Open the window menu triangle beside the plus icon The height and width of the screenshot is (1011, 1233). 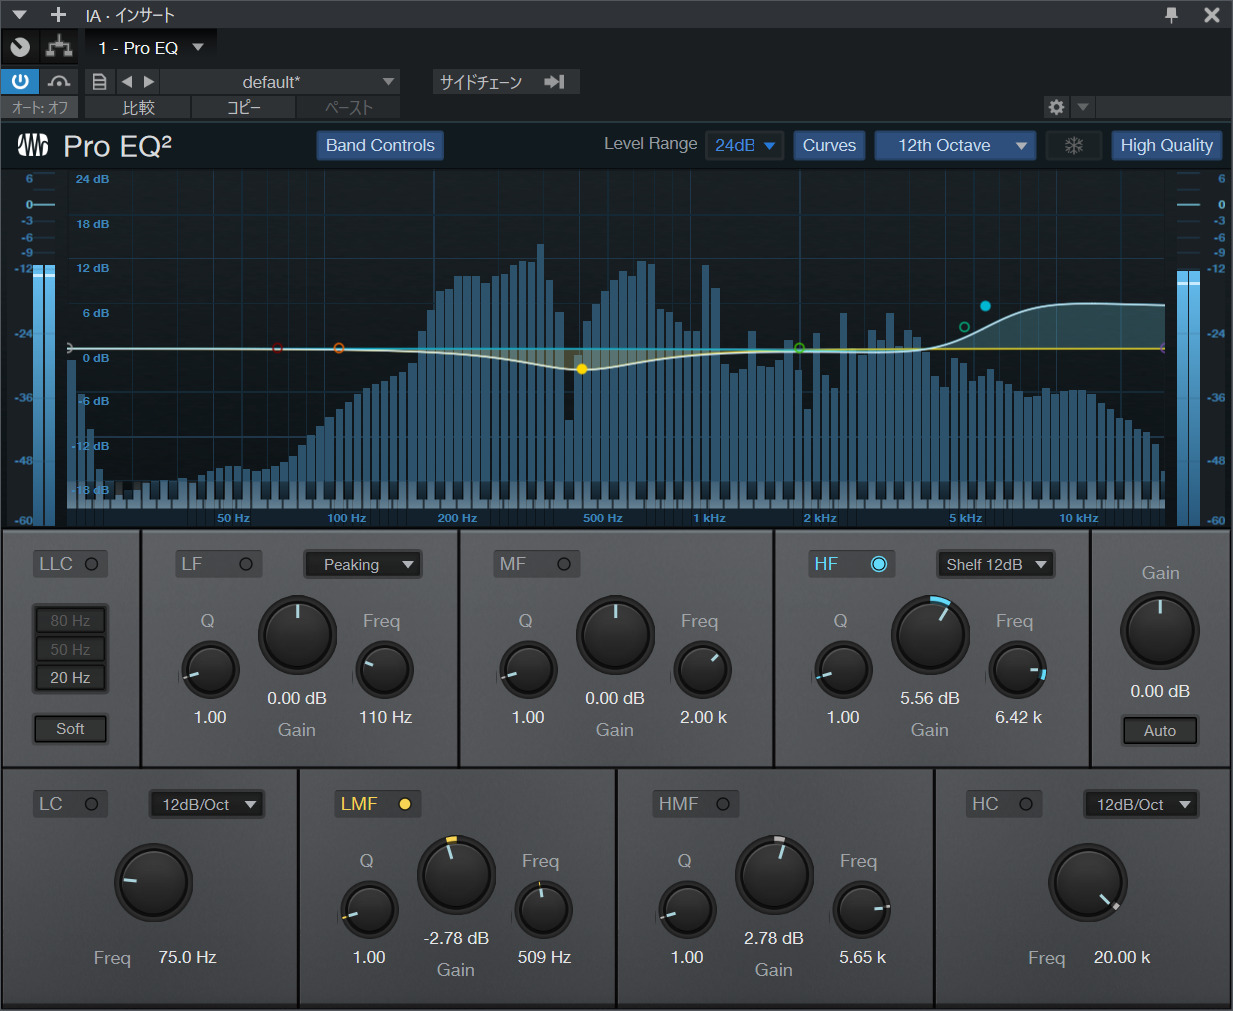pyautogui.click(x=20, y=15)
